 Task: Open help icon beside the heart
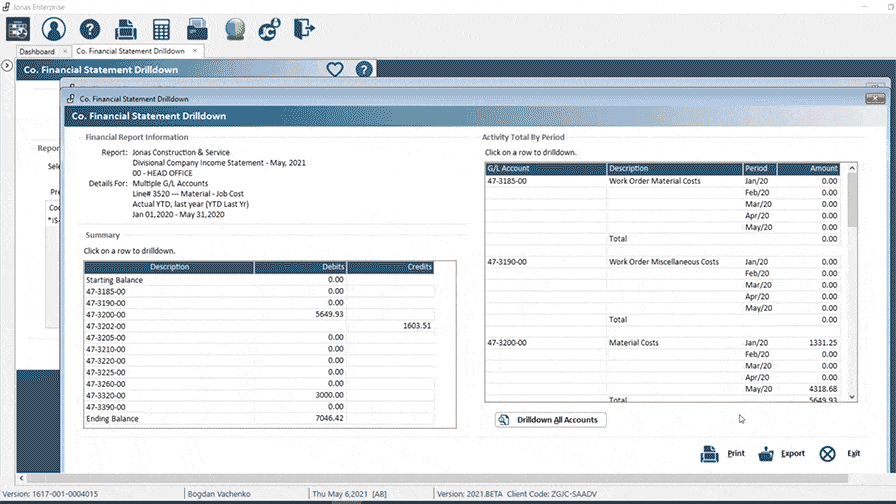[364, 70]
